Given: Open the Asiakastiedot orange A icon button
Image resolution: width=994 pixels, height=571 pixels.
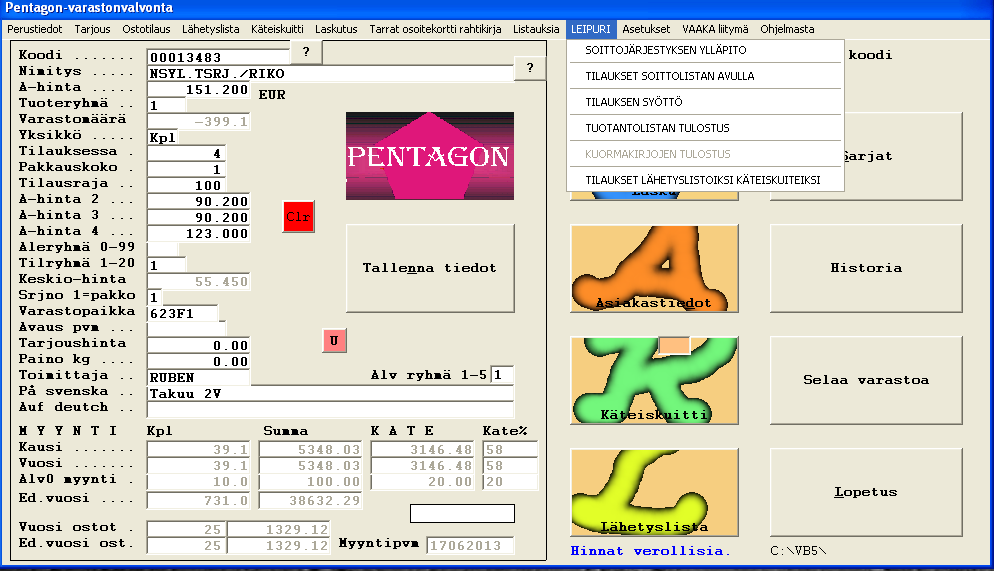Looking at the screenshot, I should point(654,268).
